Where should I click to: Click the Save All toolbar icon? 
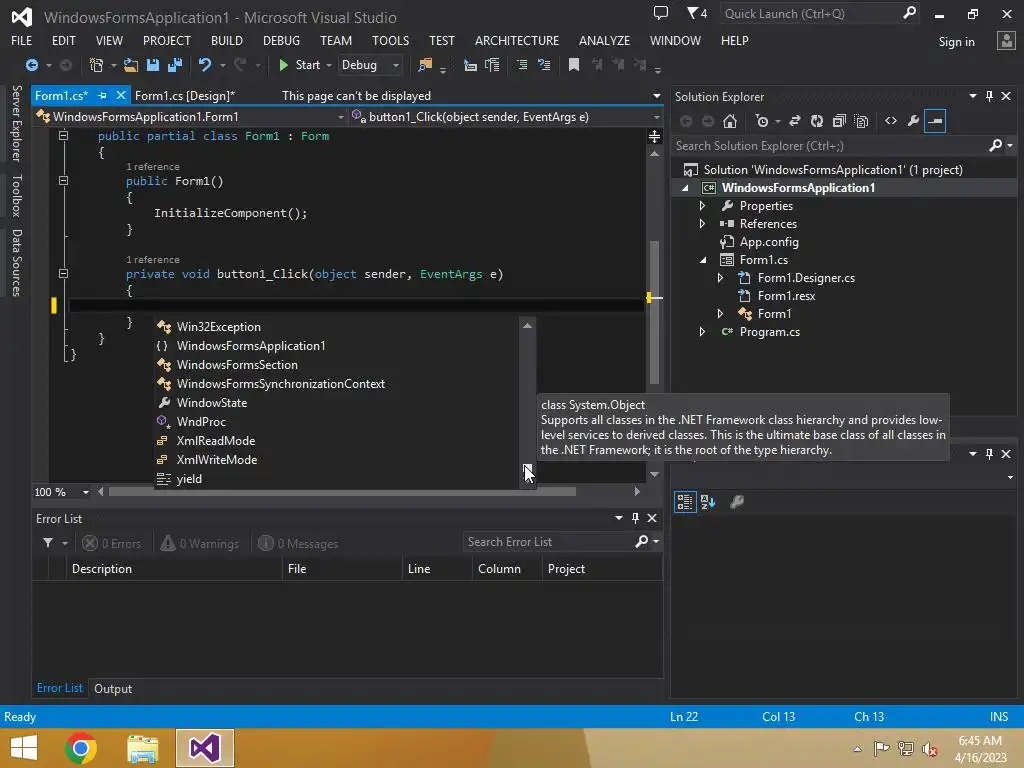pyautogui.click(x=175, y=65)
